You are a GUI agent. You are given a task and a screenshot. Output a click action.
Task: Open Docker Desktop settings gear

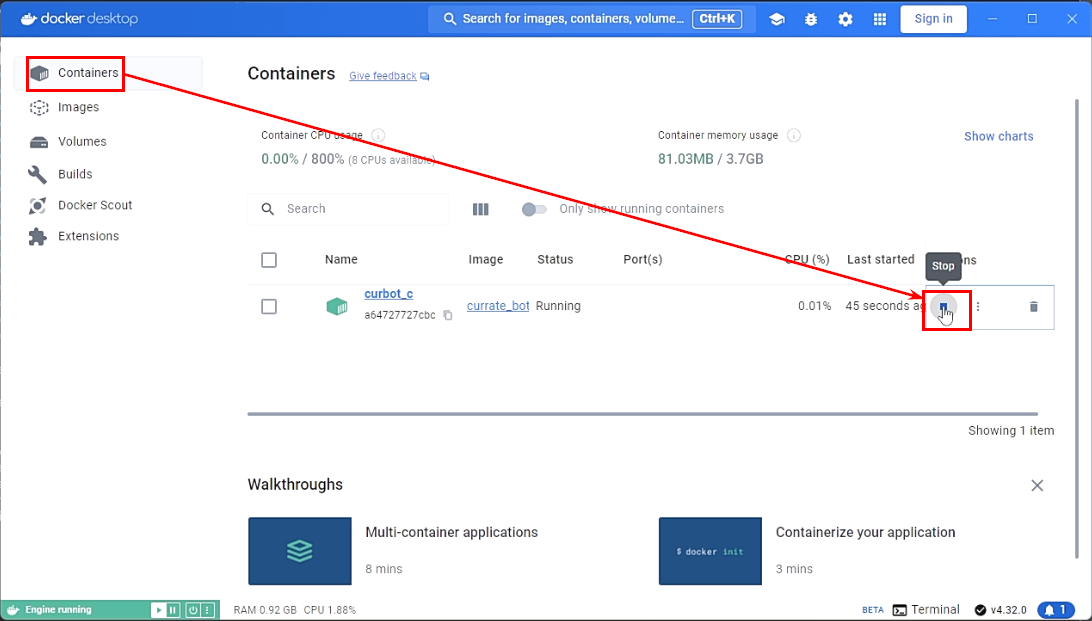click(x=845, y=19)
